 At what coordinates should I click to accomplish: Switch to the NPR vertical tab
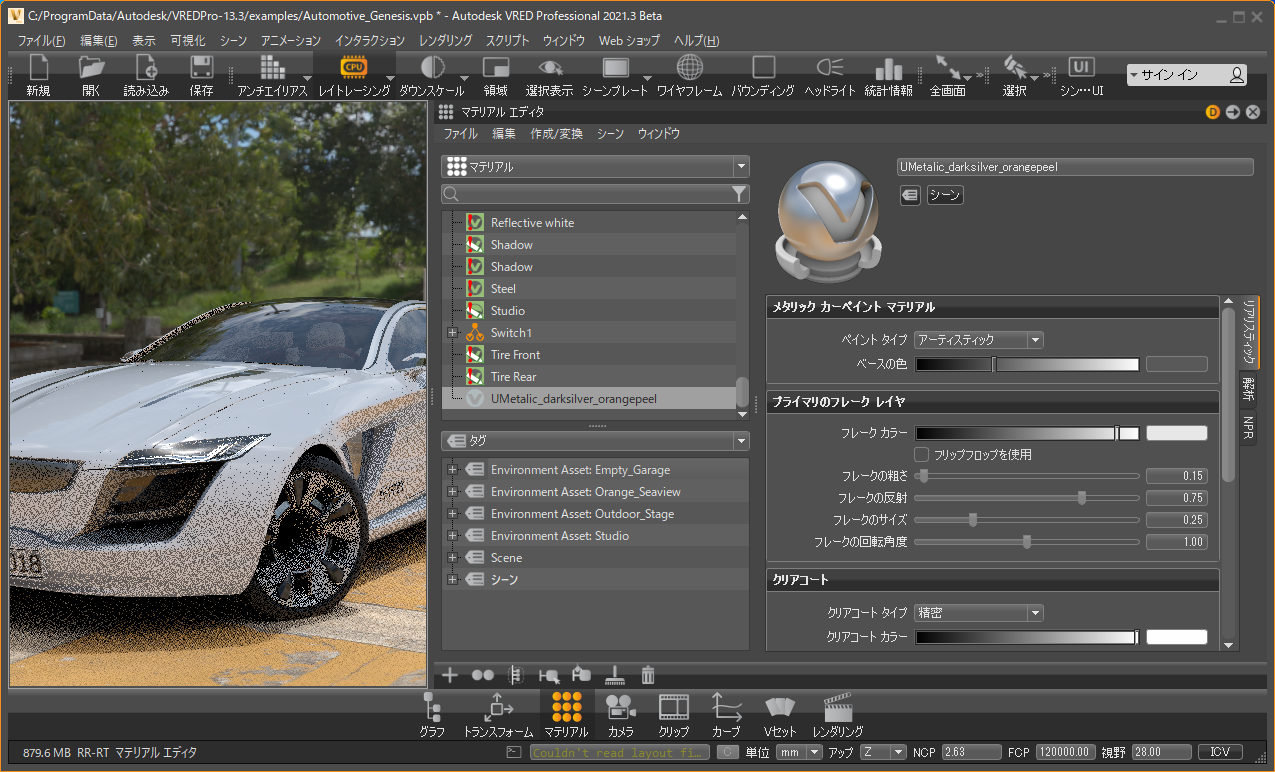click(x=1249, y=429)
